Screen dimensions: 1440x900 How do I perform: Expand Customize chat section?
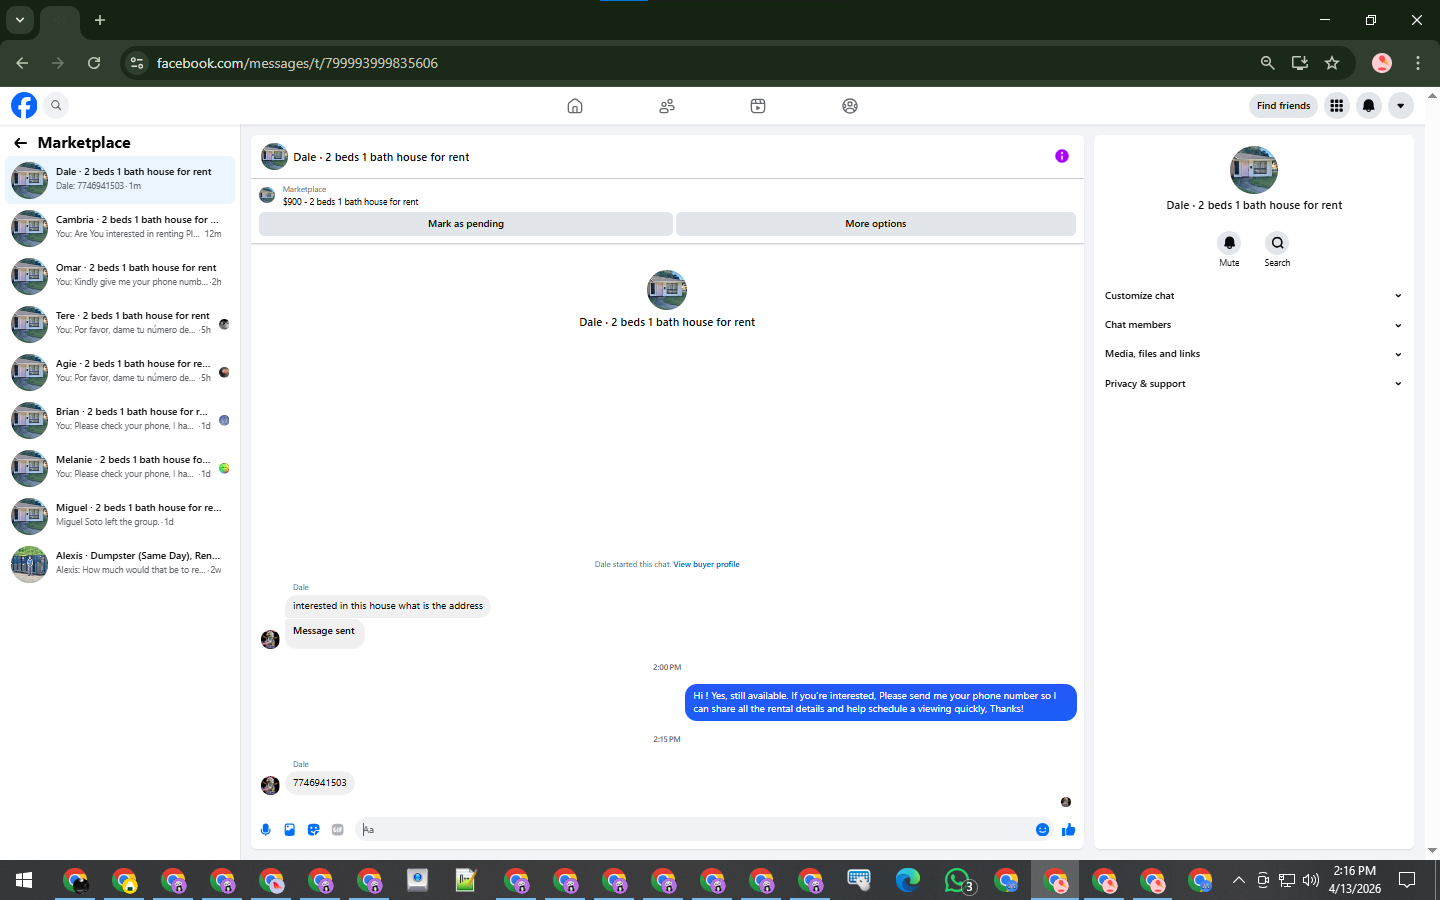coord(1253,296)
